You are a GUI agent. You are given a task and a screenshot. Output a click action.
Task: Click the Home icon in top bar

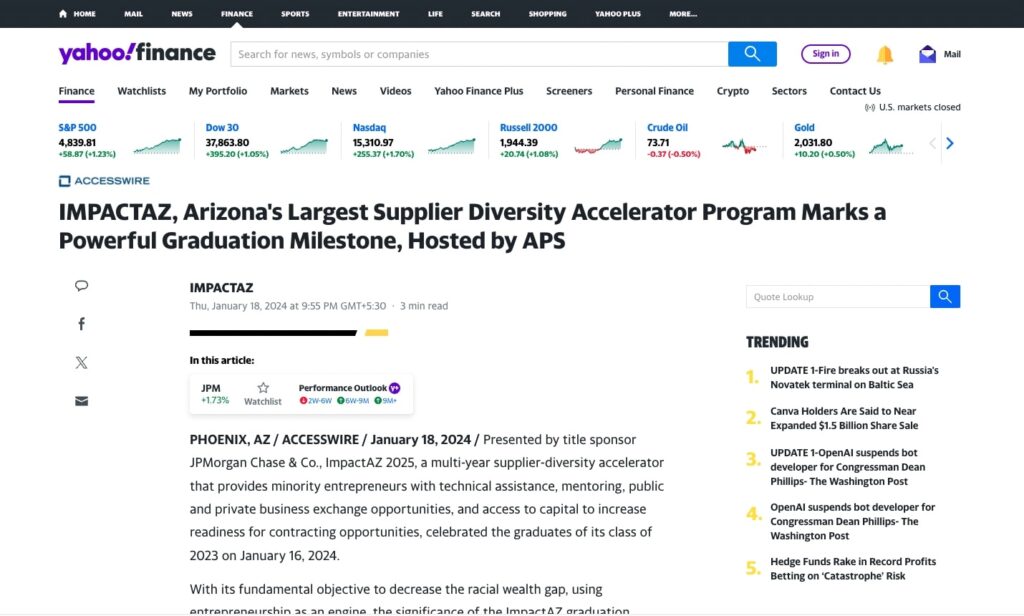[x=63, y=14]
